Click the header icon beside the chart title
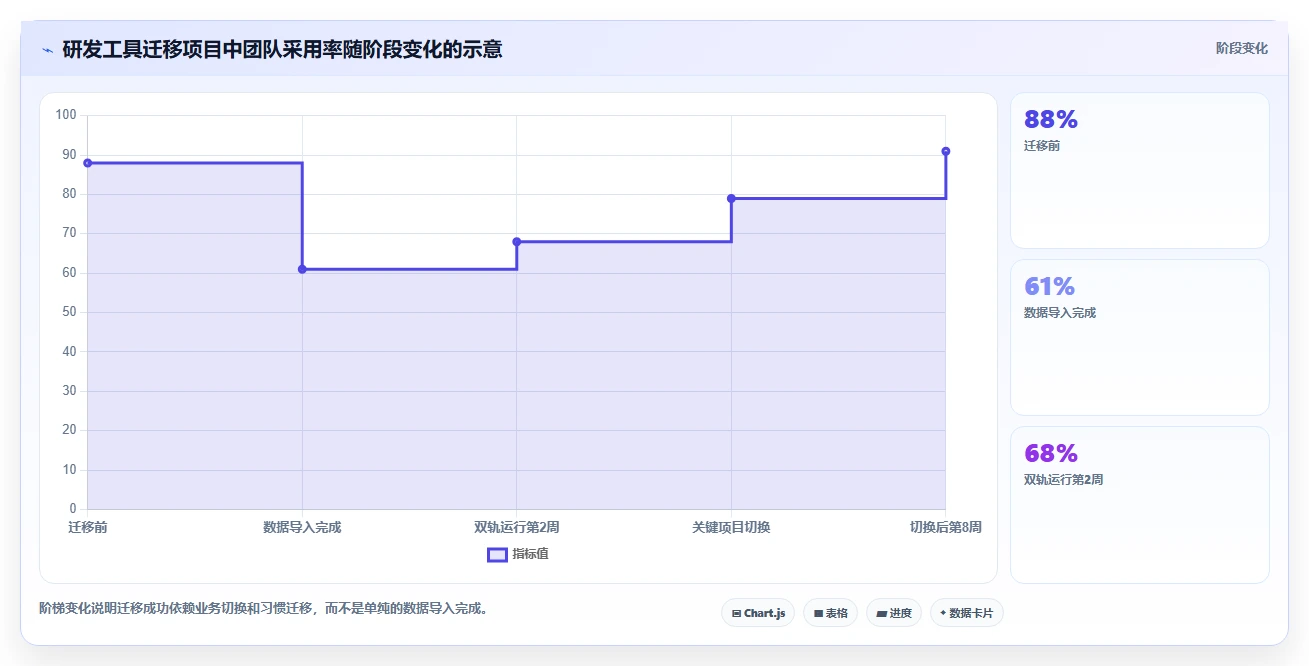Screen dimensions: 1309x666 pos(47,49)
